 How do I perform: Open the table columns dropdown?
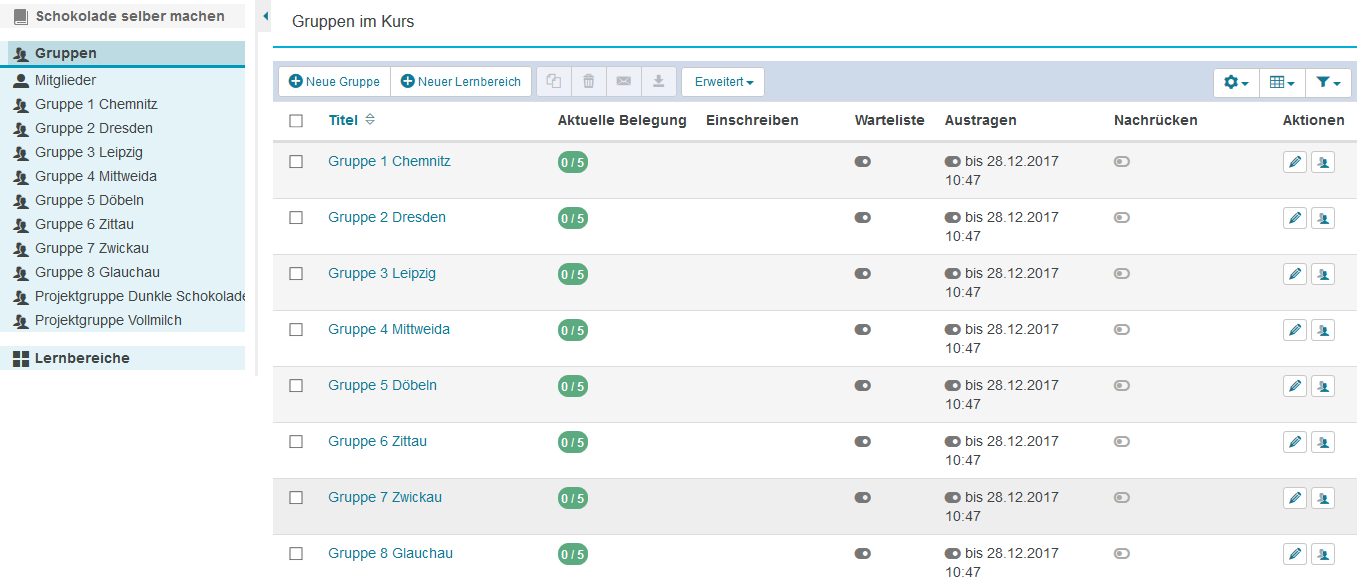(1281, 83)
